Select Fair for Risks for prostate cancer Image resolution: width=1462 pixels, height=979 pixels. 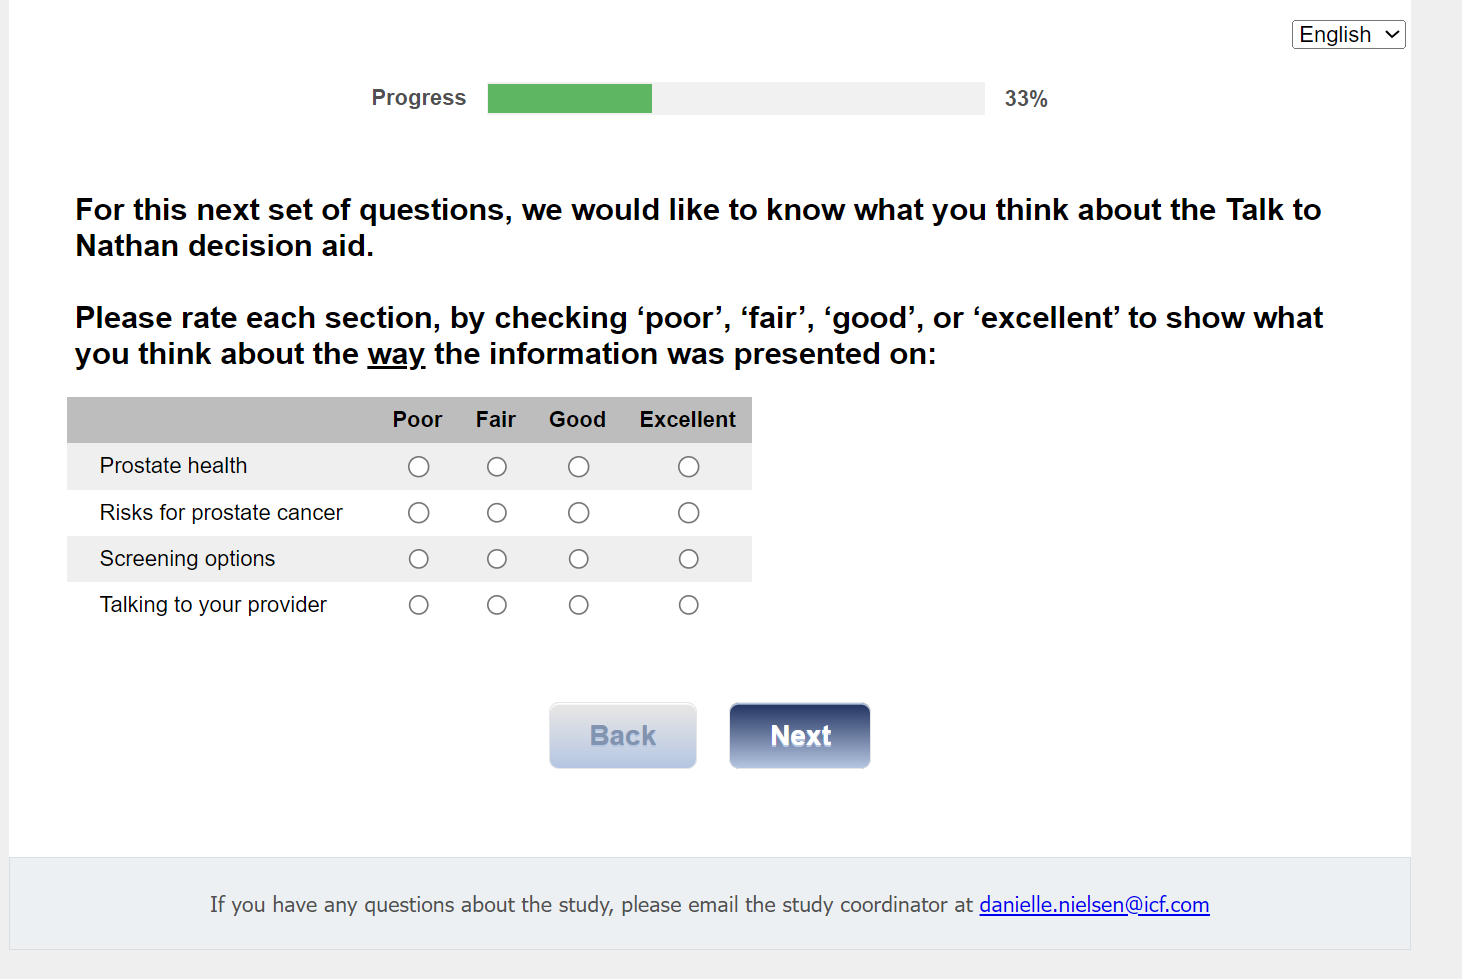coord(497,513)
